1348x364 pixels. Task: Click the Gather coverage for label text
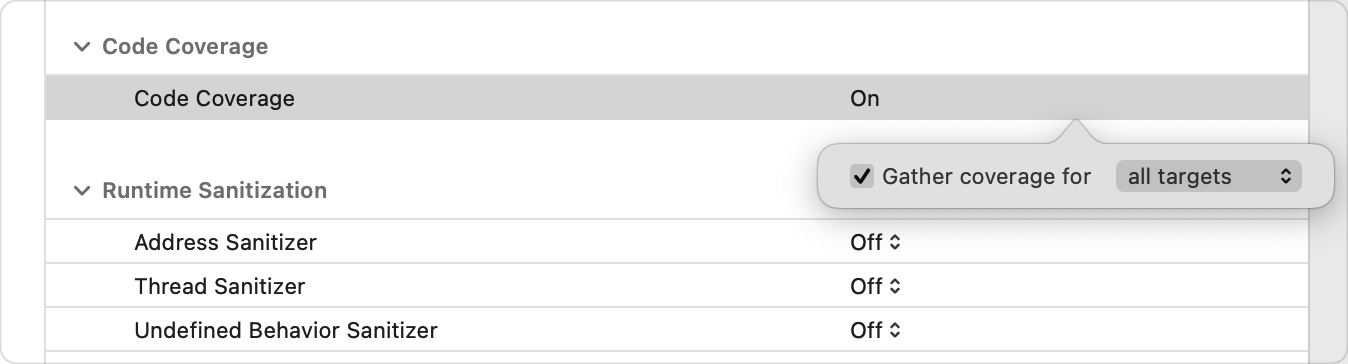tap(986, 177)
